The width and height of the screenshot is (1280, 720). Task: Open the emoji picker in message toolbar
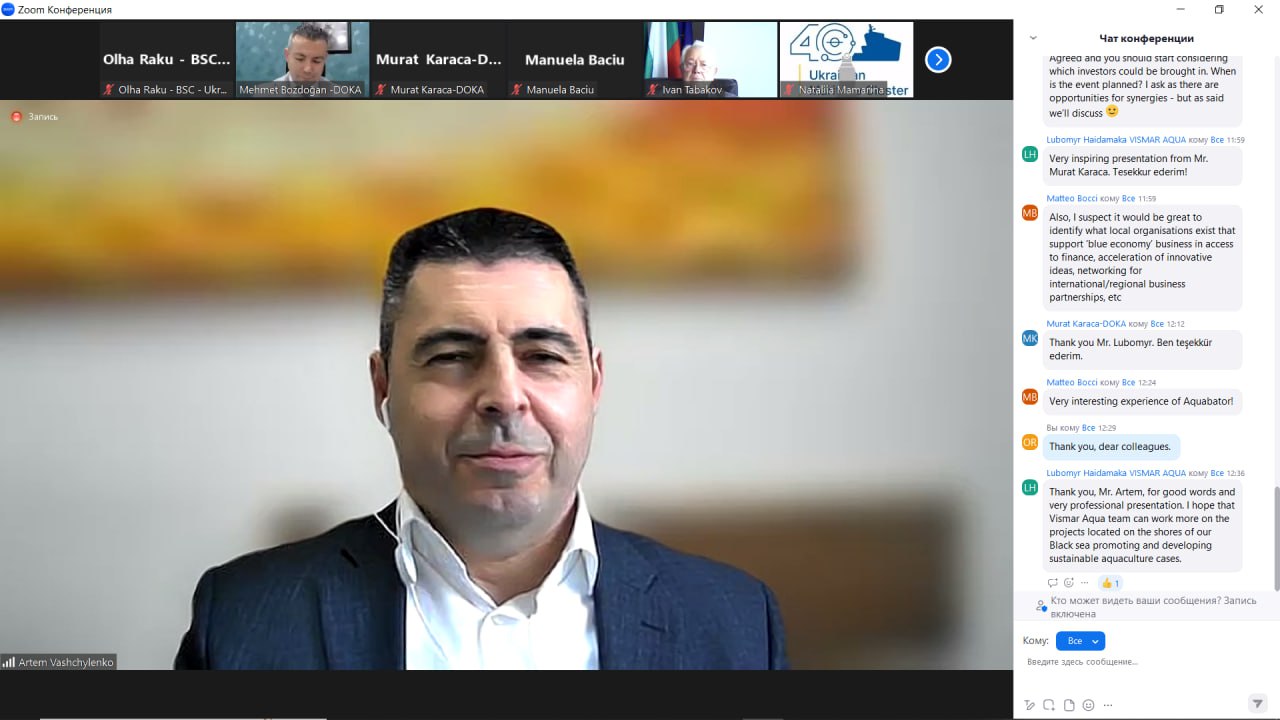tap(1088, 705)
